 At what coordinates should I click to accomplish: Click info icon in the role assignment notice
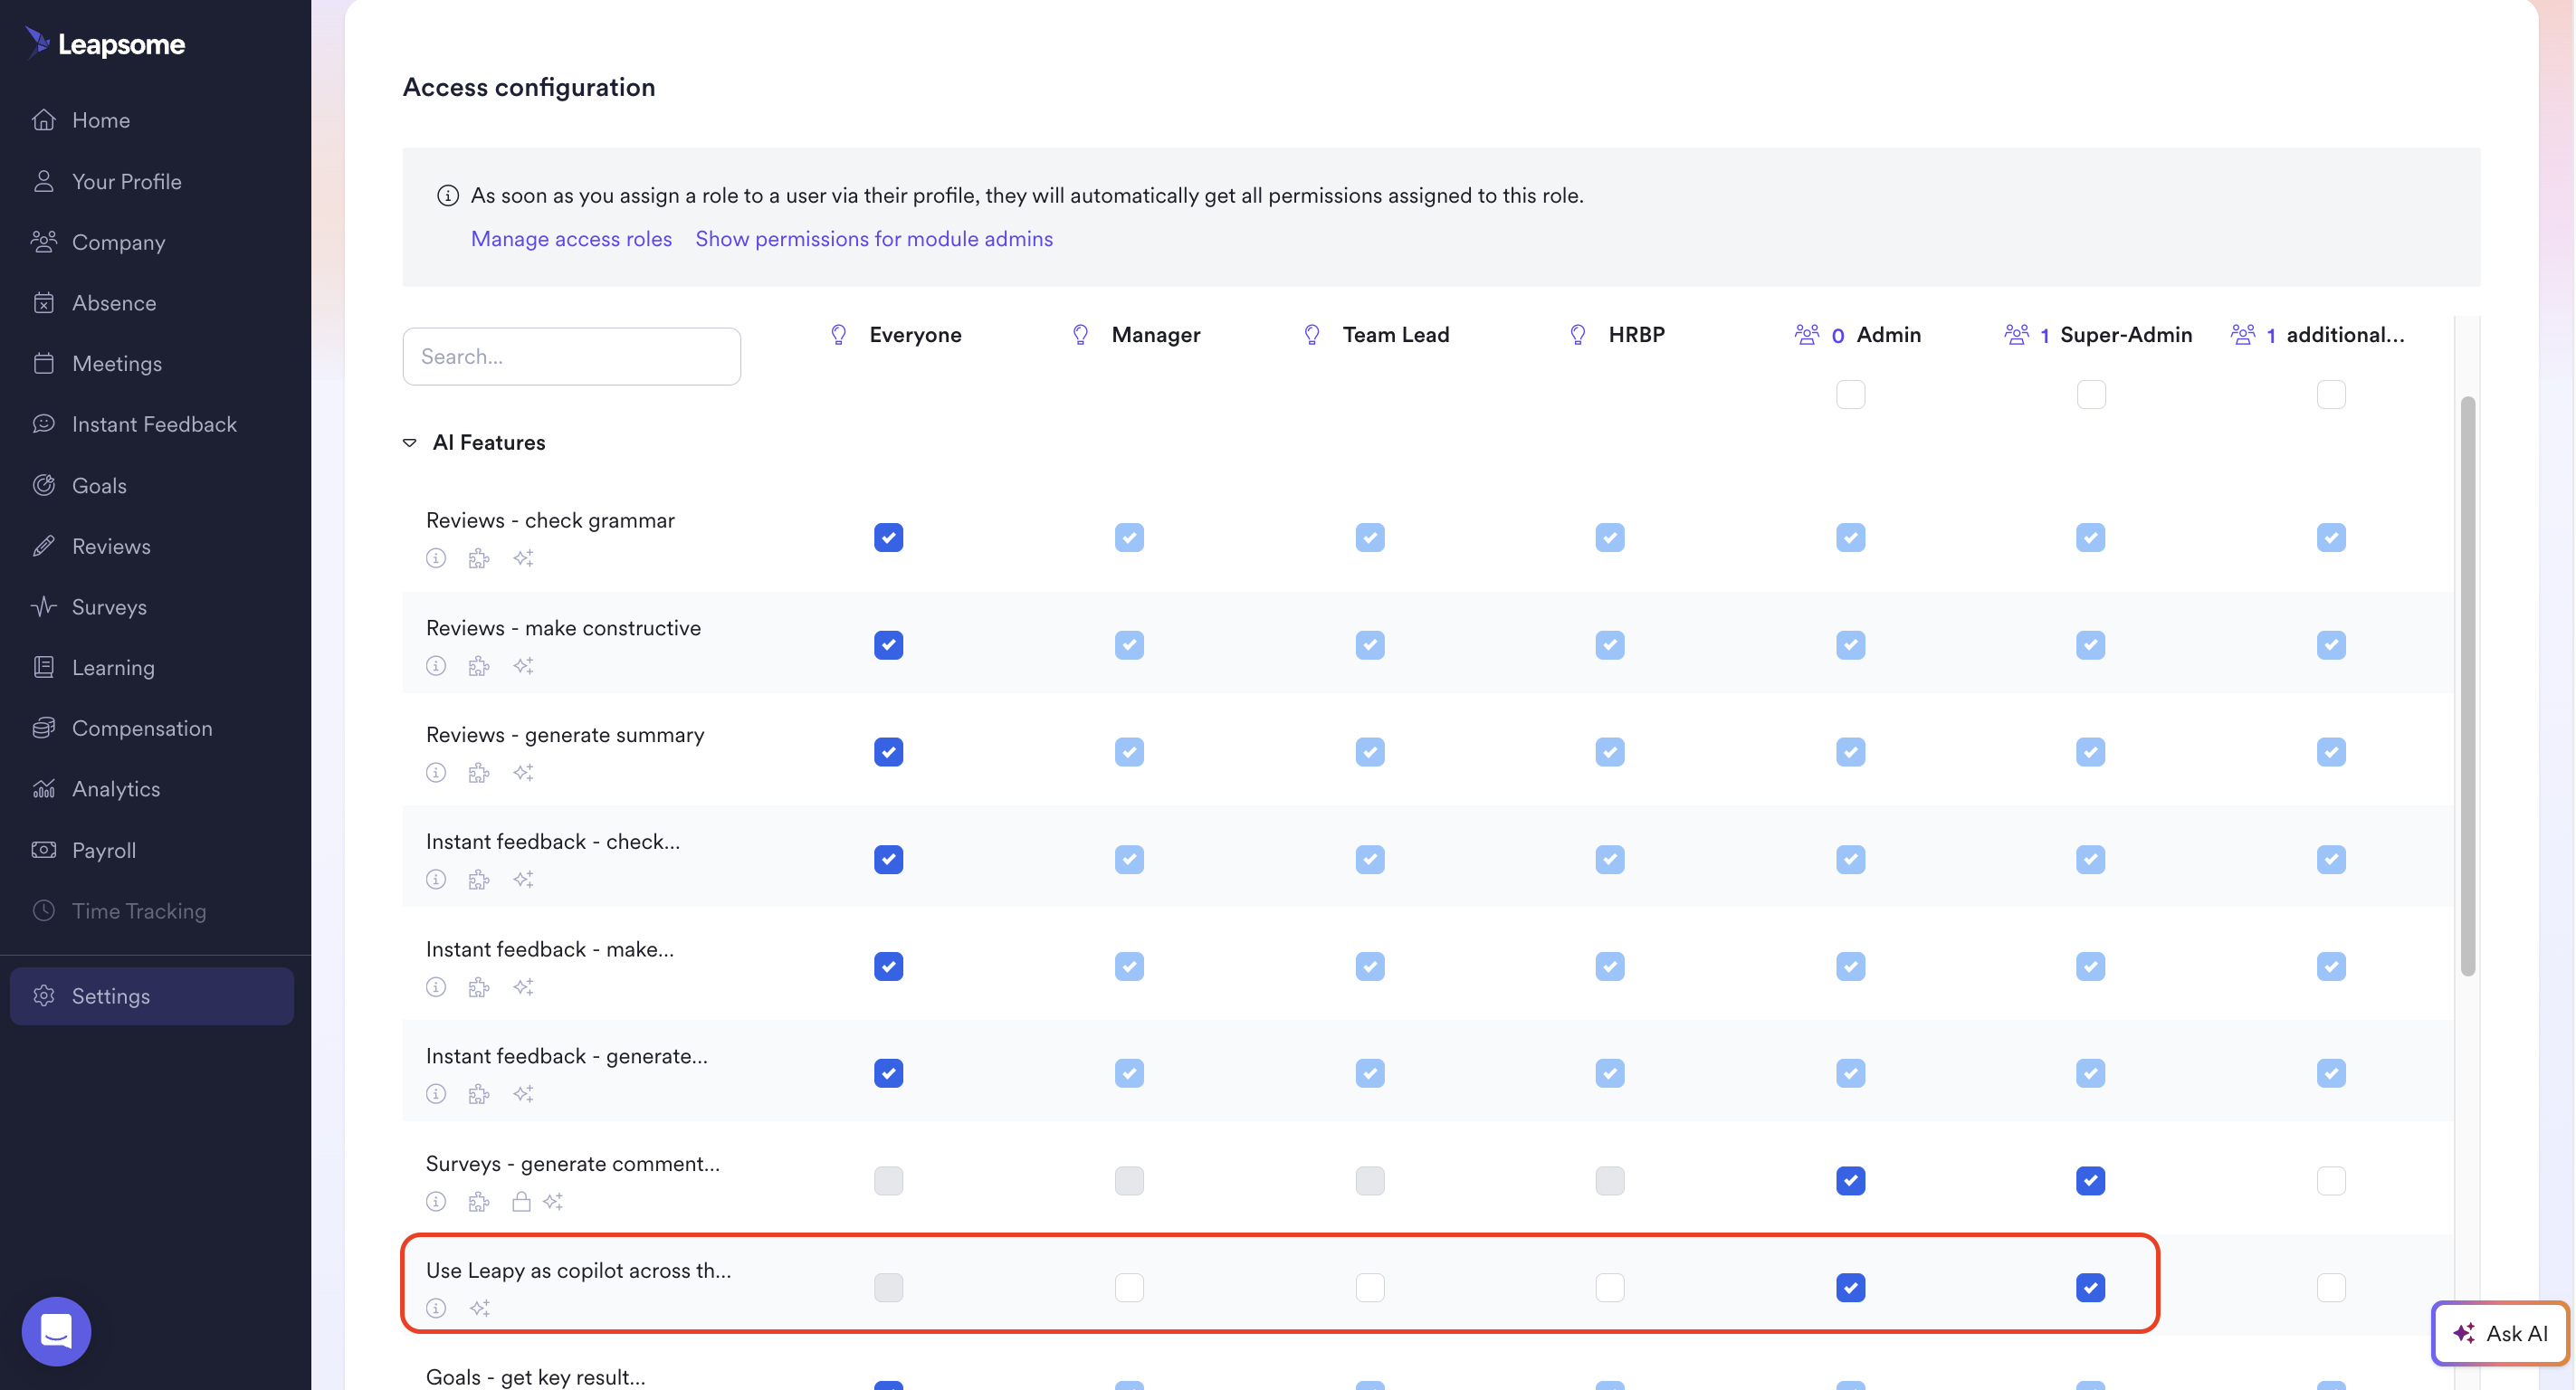pyautogui.click(x=448, y=196)
